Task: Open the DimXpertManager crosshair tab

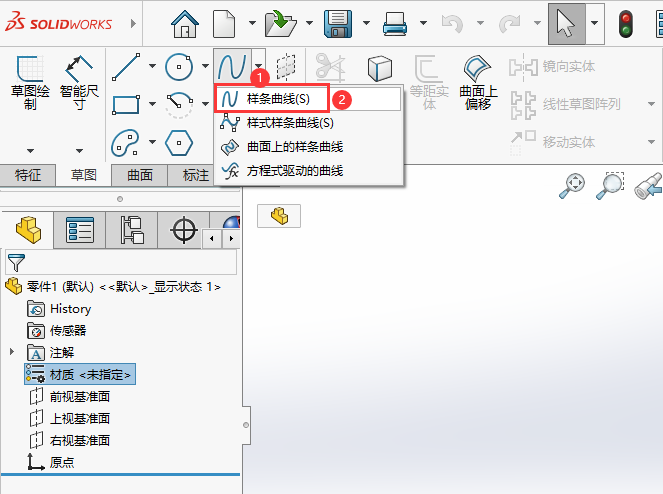Action: tap(184, 230)
